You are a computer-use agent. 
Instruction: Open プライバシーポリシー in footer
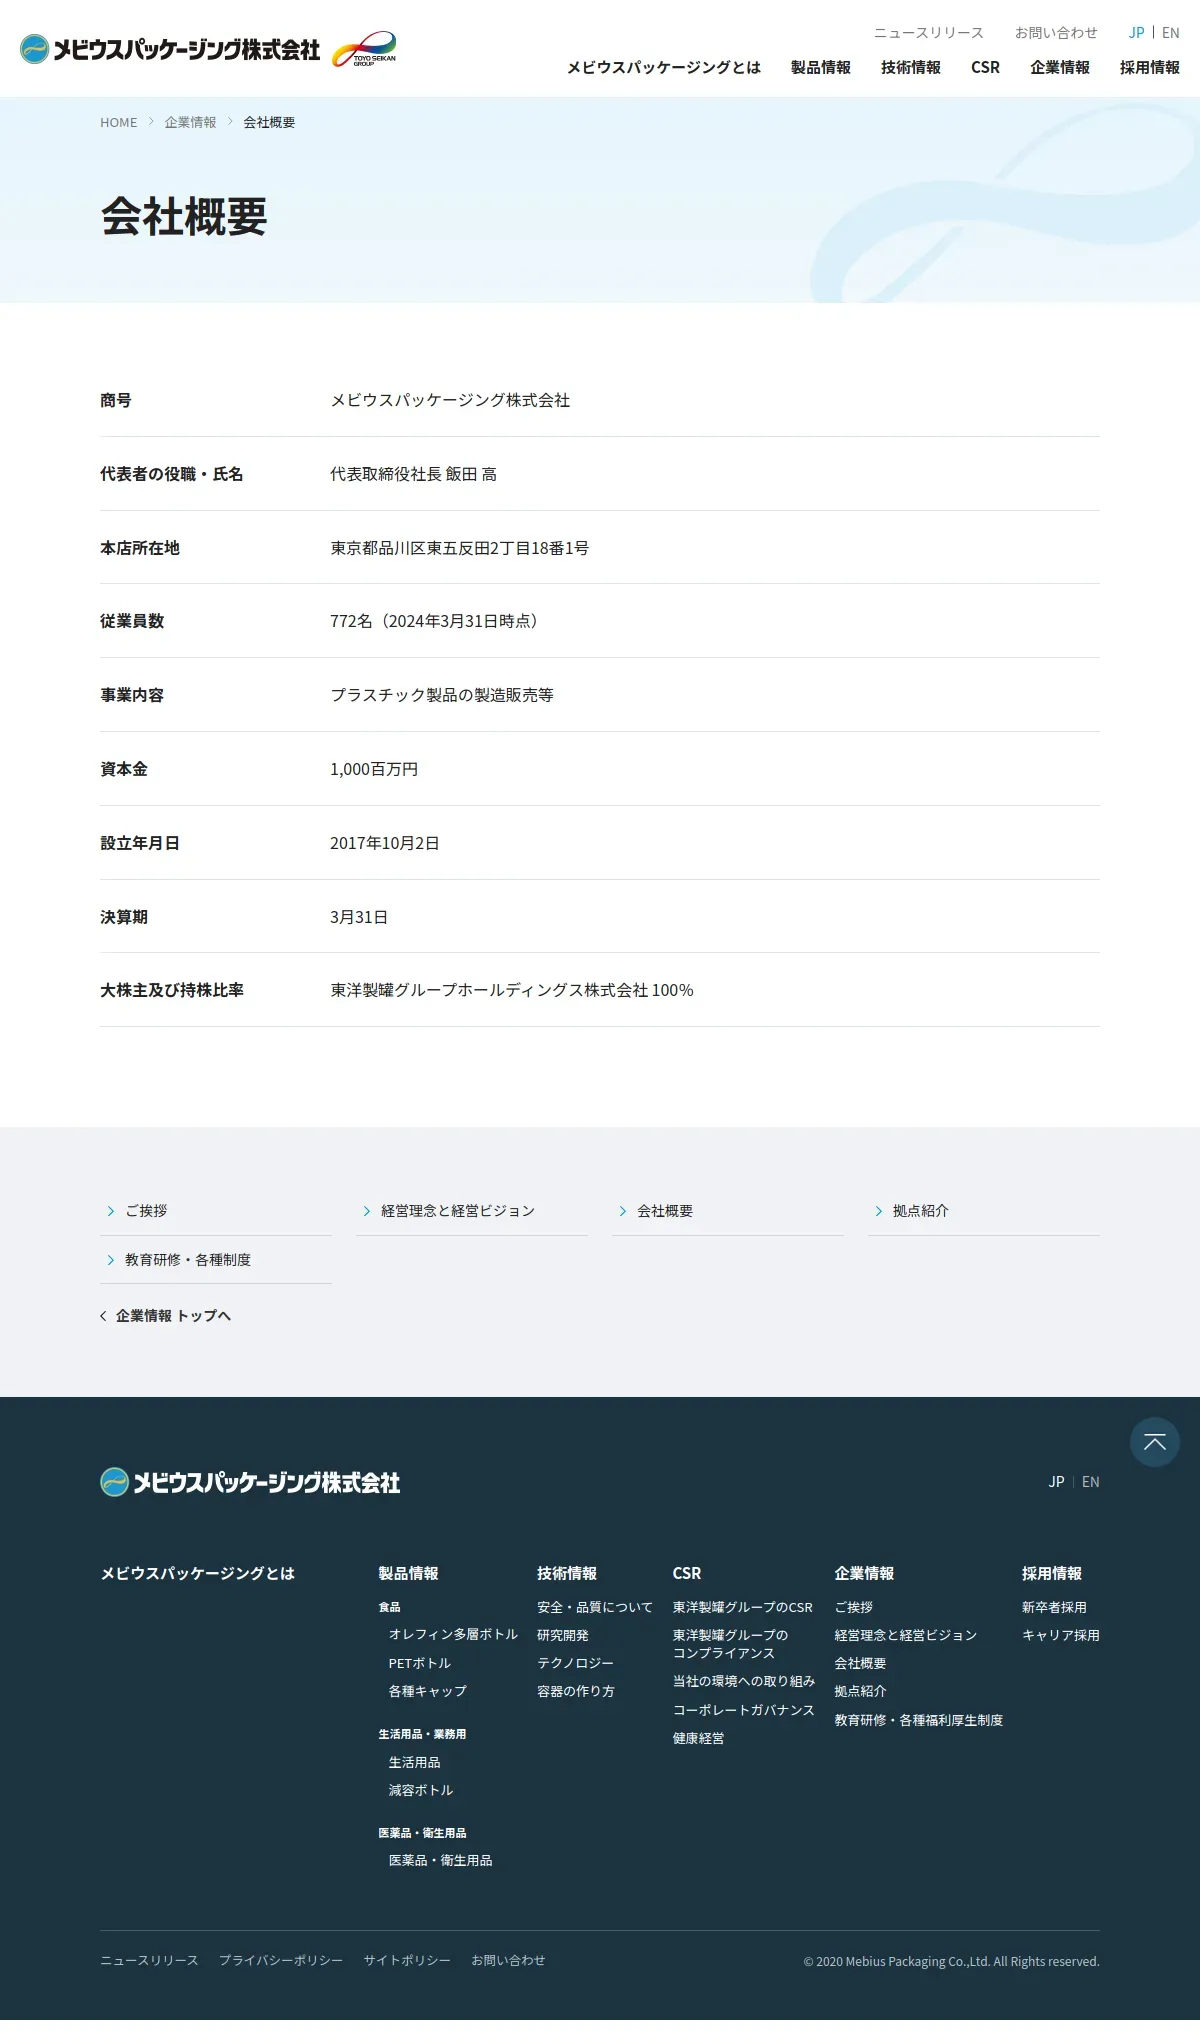[281, 1960]
